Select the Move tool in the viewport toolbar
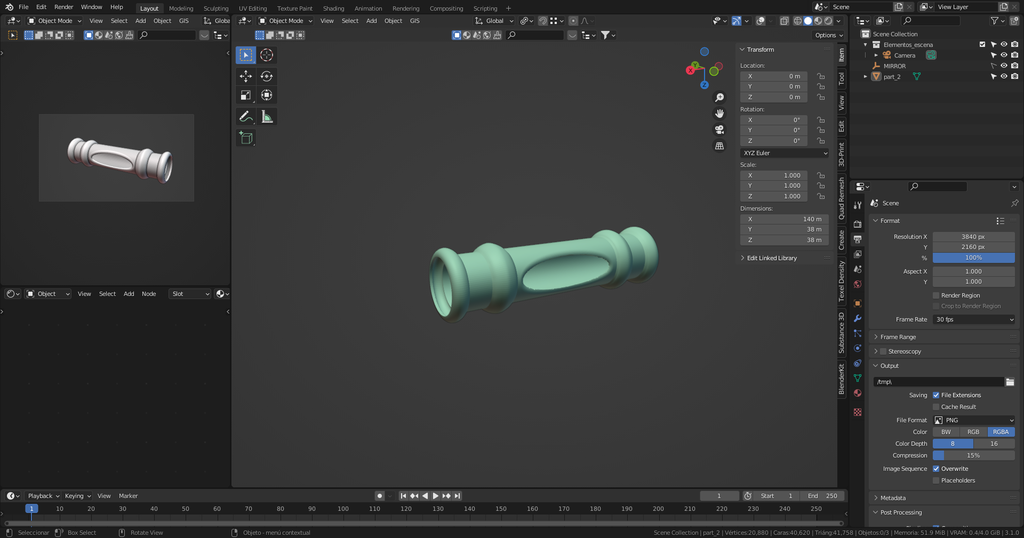The width and height of the screenshot is (1024, 538). [x=246, y=76]
